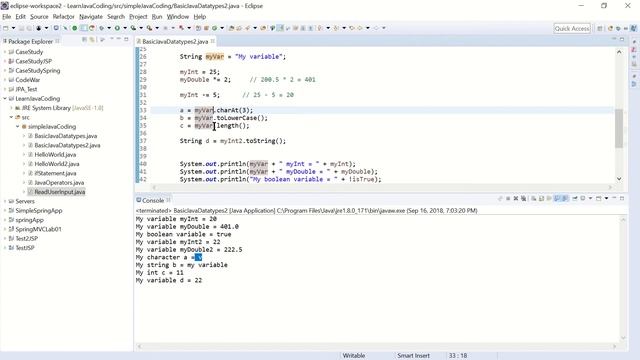Click the Open Console icon

[598, 198]
